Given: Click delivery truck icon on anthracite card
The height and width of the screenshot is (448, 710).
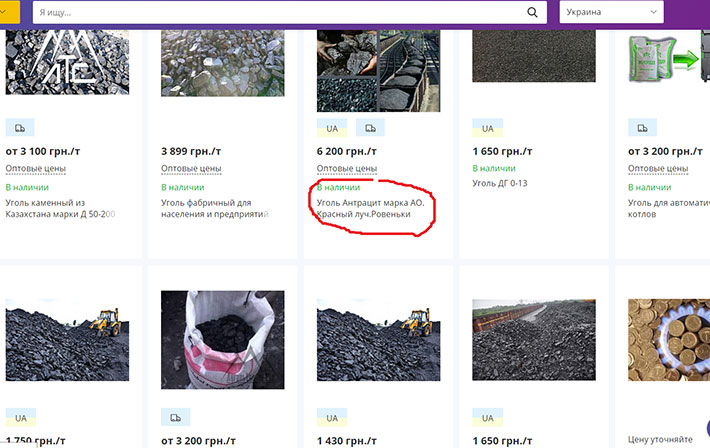Looking at the screenshot, I should [x=370, y=128].
